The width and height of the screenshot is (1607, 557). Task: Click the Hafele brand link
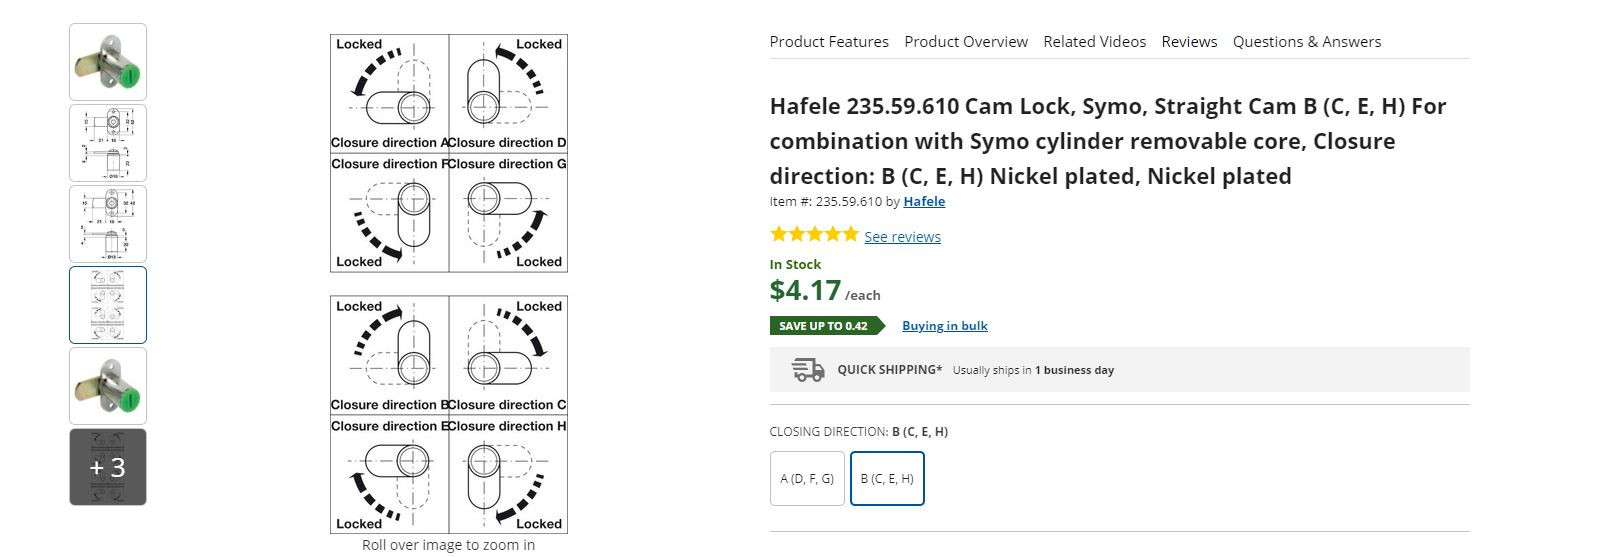(924, 202)
